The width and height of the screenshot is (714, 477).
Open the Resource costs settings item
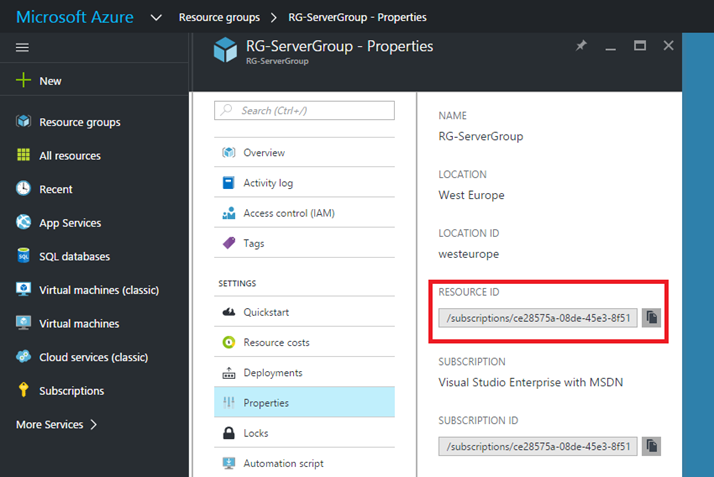[304, 342]
